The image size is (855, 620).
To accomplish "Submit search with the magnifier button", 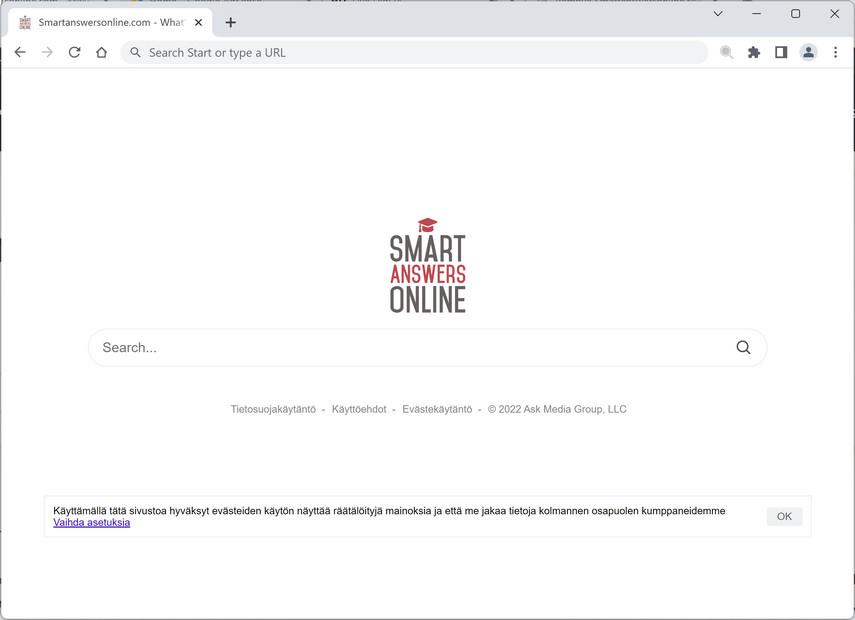I will click(743, 347).
